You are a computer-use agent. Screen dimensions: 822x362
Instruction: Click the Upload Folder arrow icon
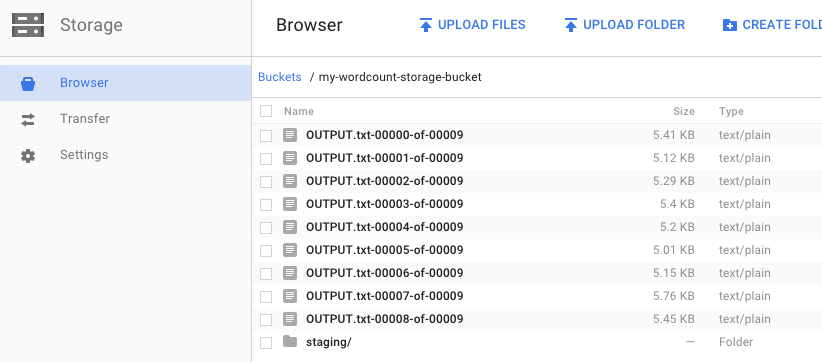(571, 25)
